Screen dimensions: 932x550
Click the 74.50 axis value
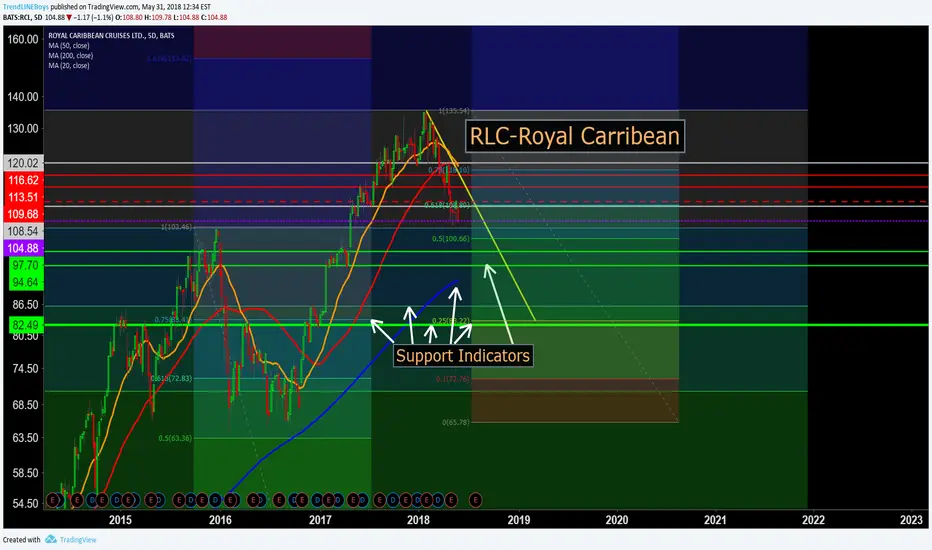coord(25,369)
